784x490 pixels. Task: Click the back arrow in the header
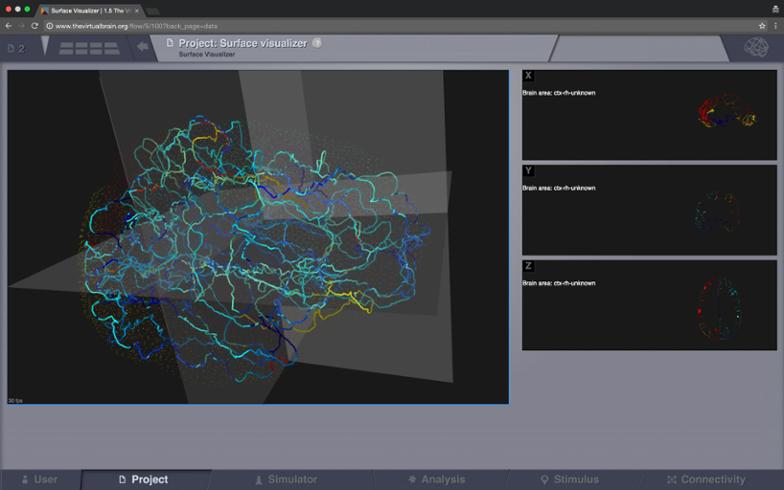[143, 46]
